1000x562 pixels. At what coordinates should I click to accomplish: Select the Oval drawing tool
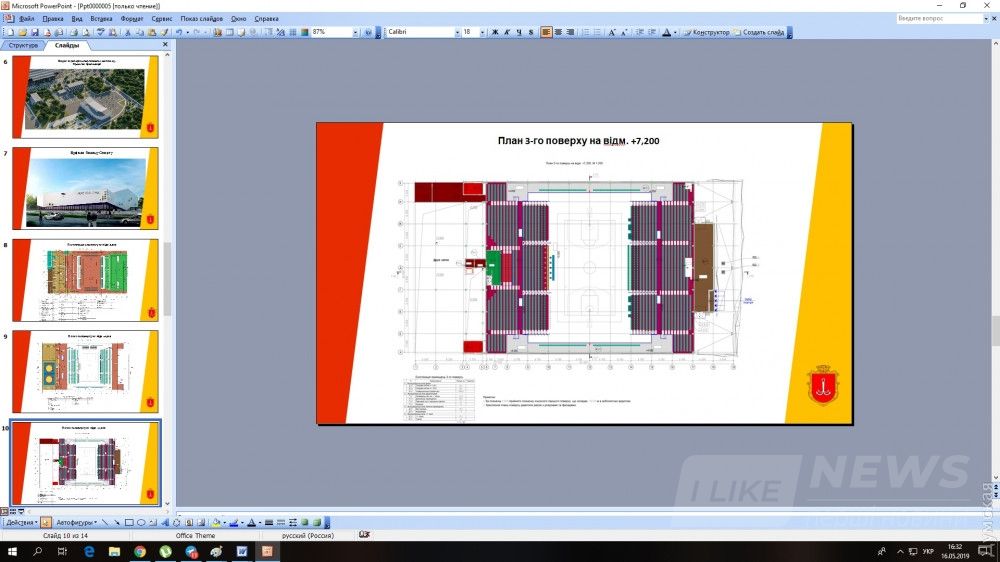point(141,522)
